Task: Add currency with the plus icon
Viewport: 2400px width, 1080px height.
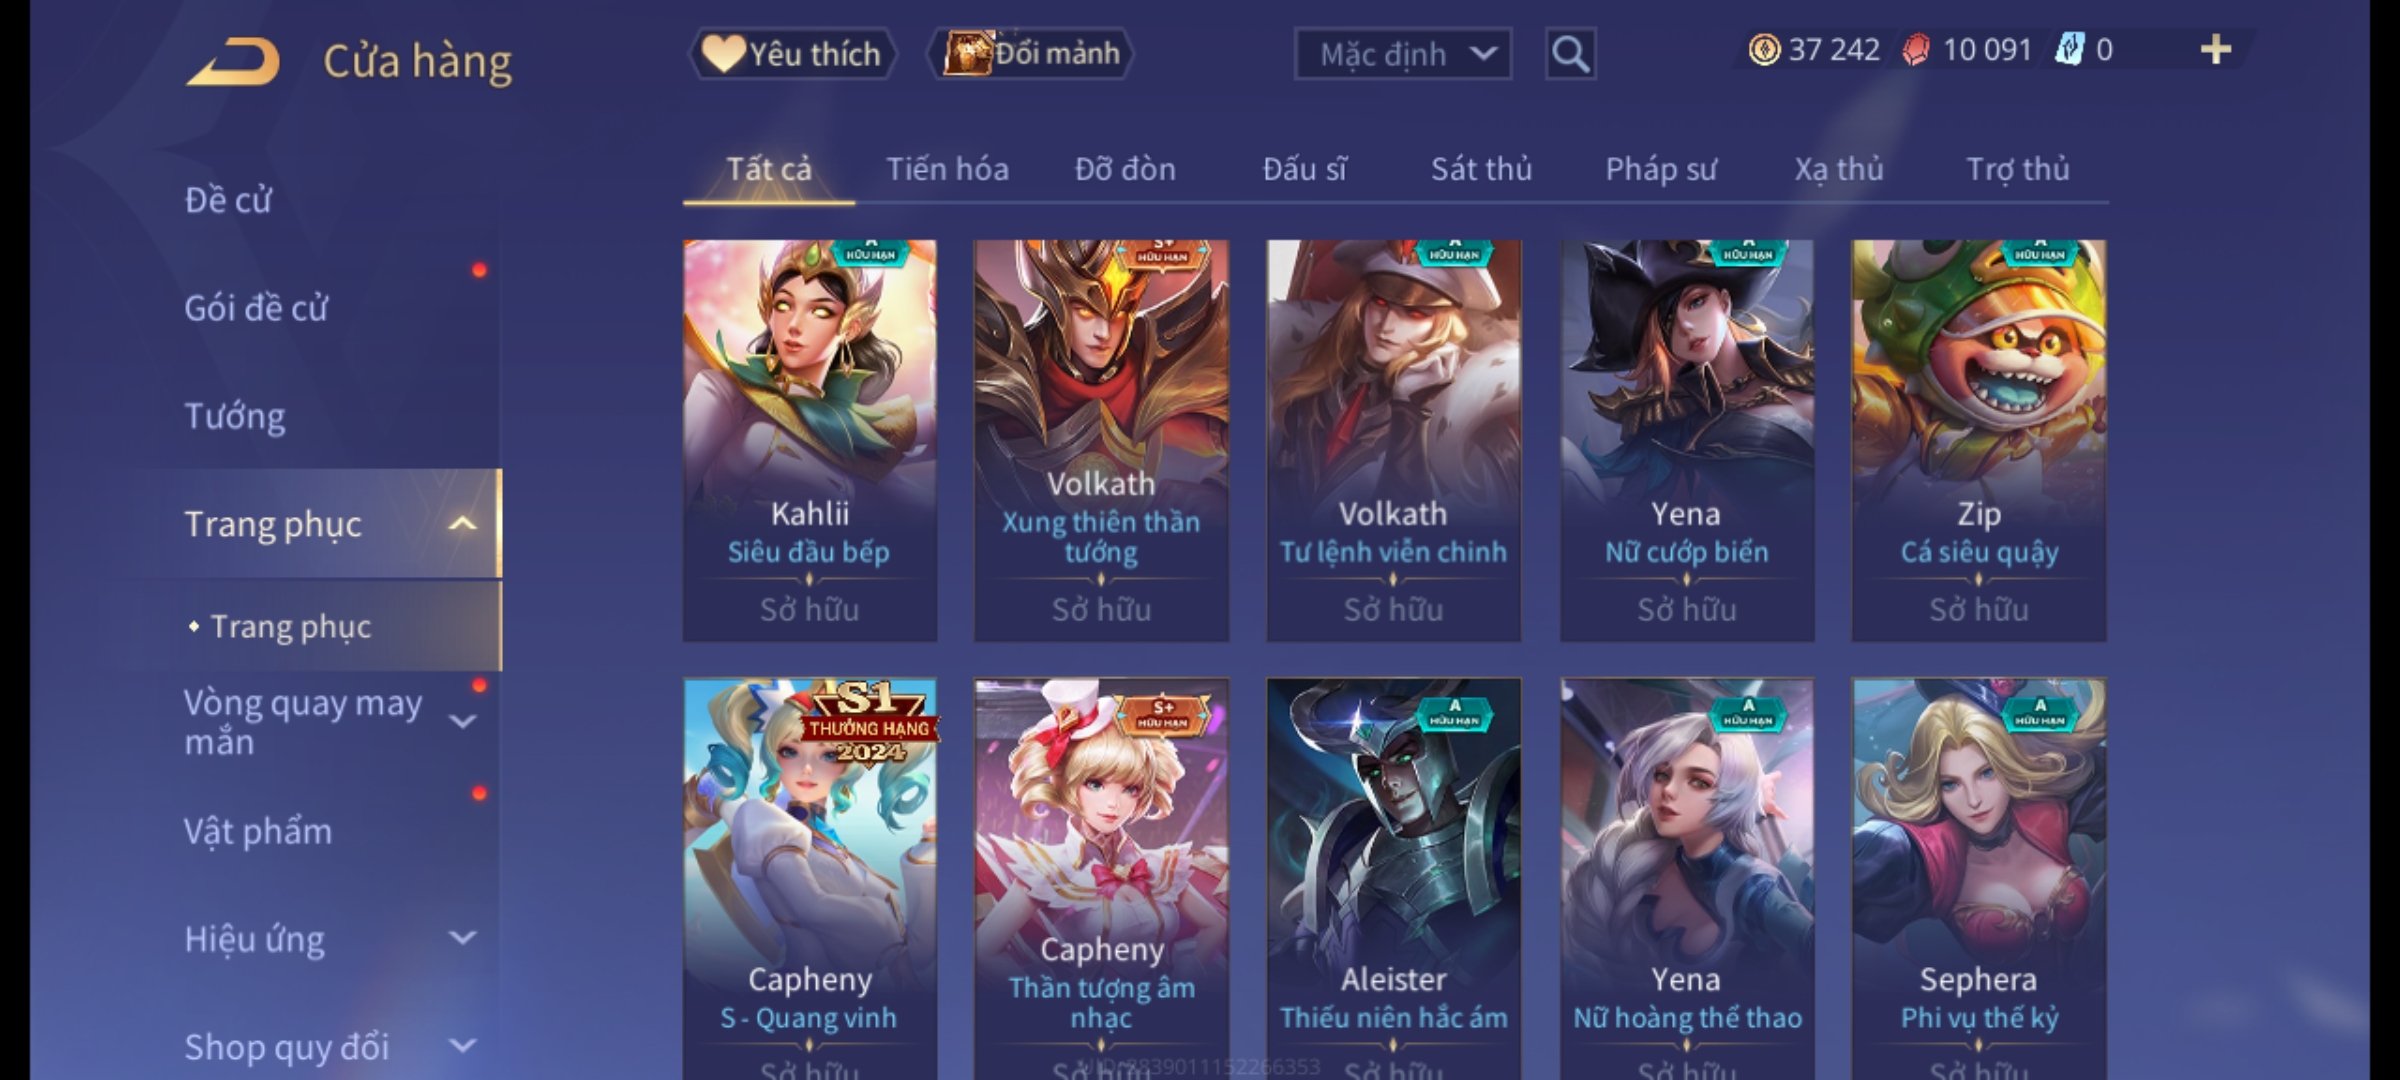Action: point(2216,50)
